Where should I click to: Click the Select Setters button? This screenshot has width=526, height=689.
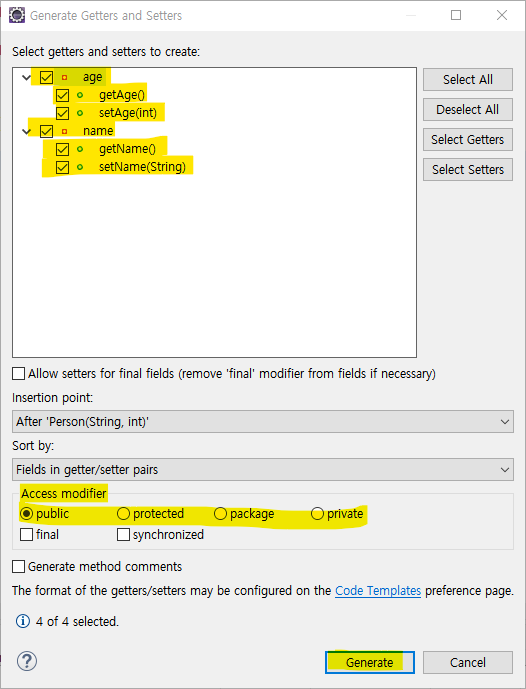[x=468, y=169]
